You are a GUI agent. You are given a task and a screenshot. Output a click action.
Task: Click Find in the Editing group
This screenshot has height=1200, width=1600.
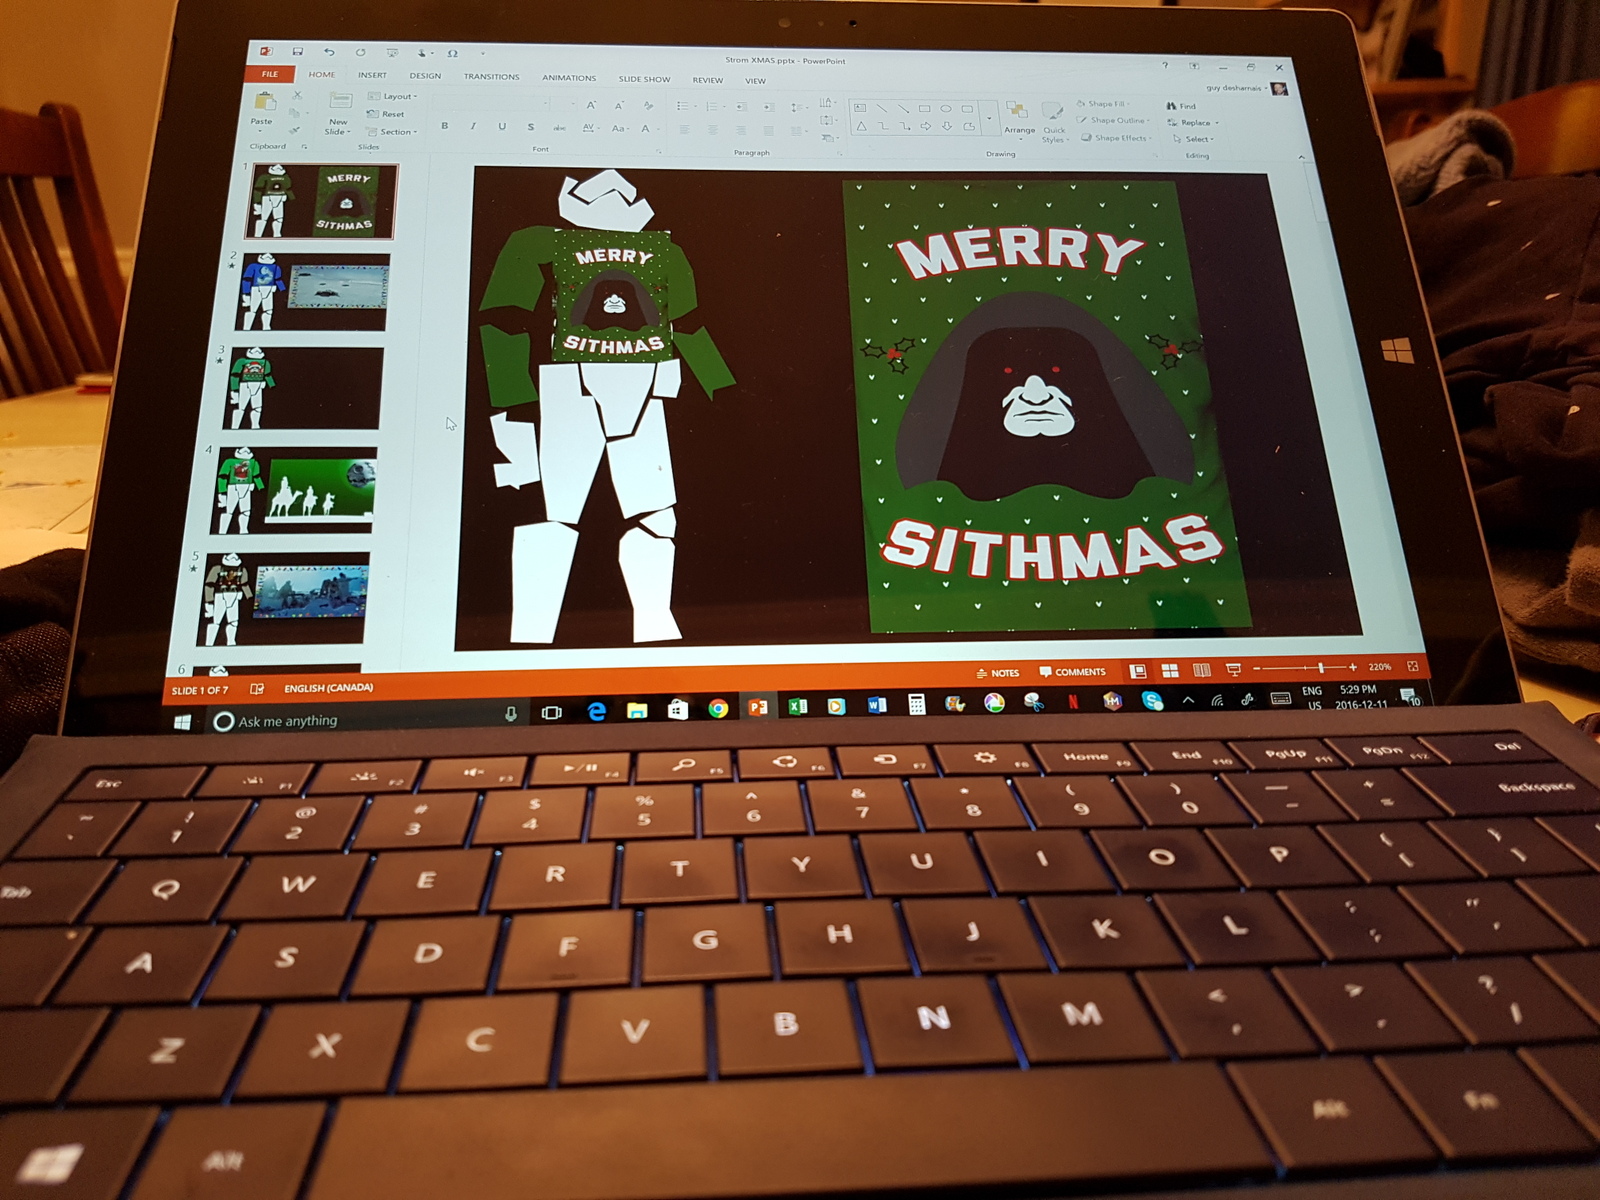[1181, 106]
